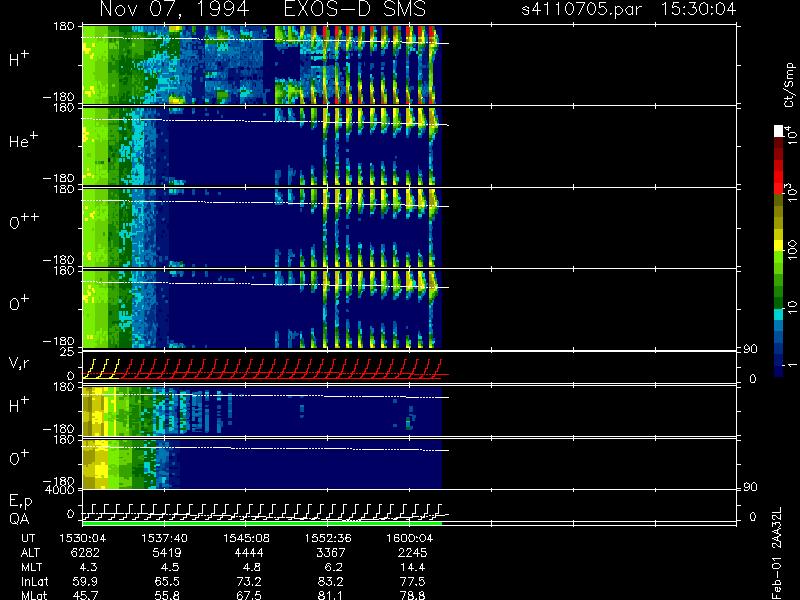This screenshot has height=600, width=800.
Task: Click the MLat value '81.1'
Action: (x=331, y=595)
